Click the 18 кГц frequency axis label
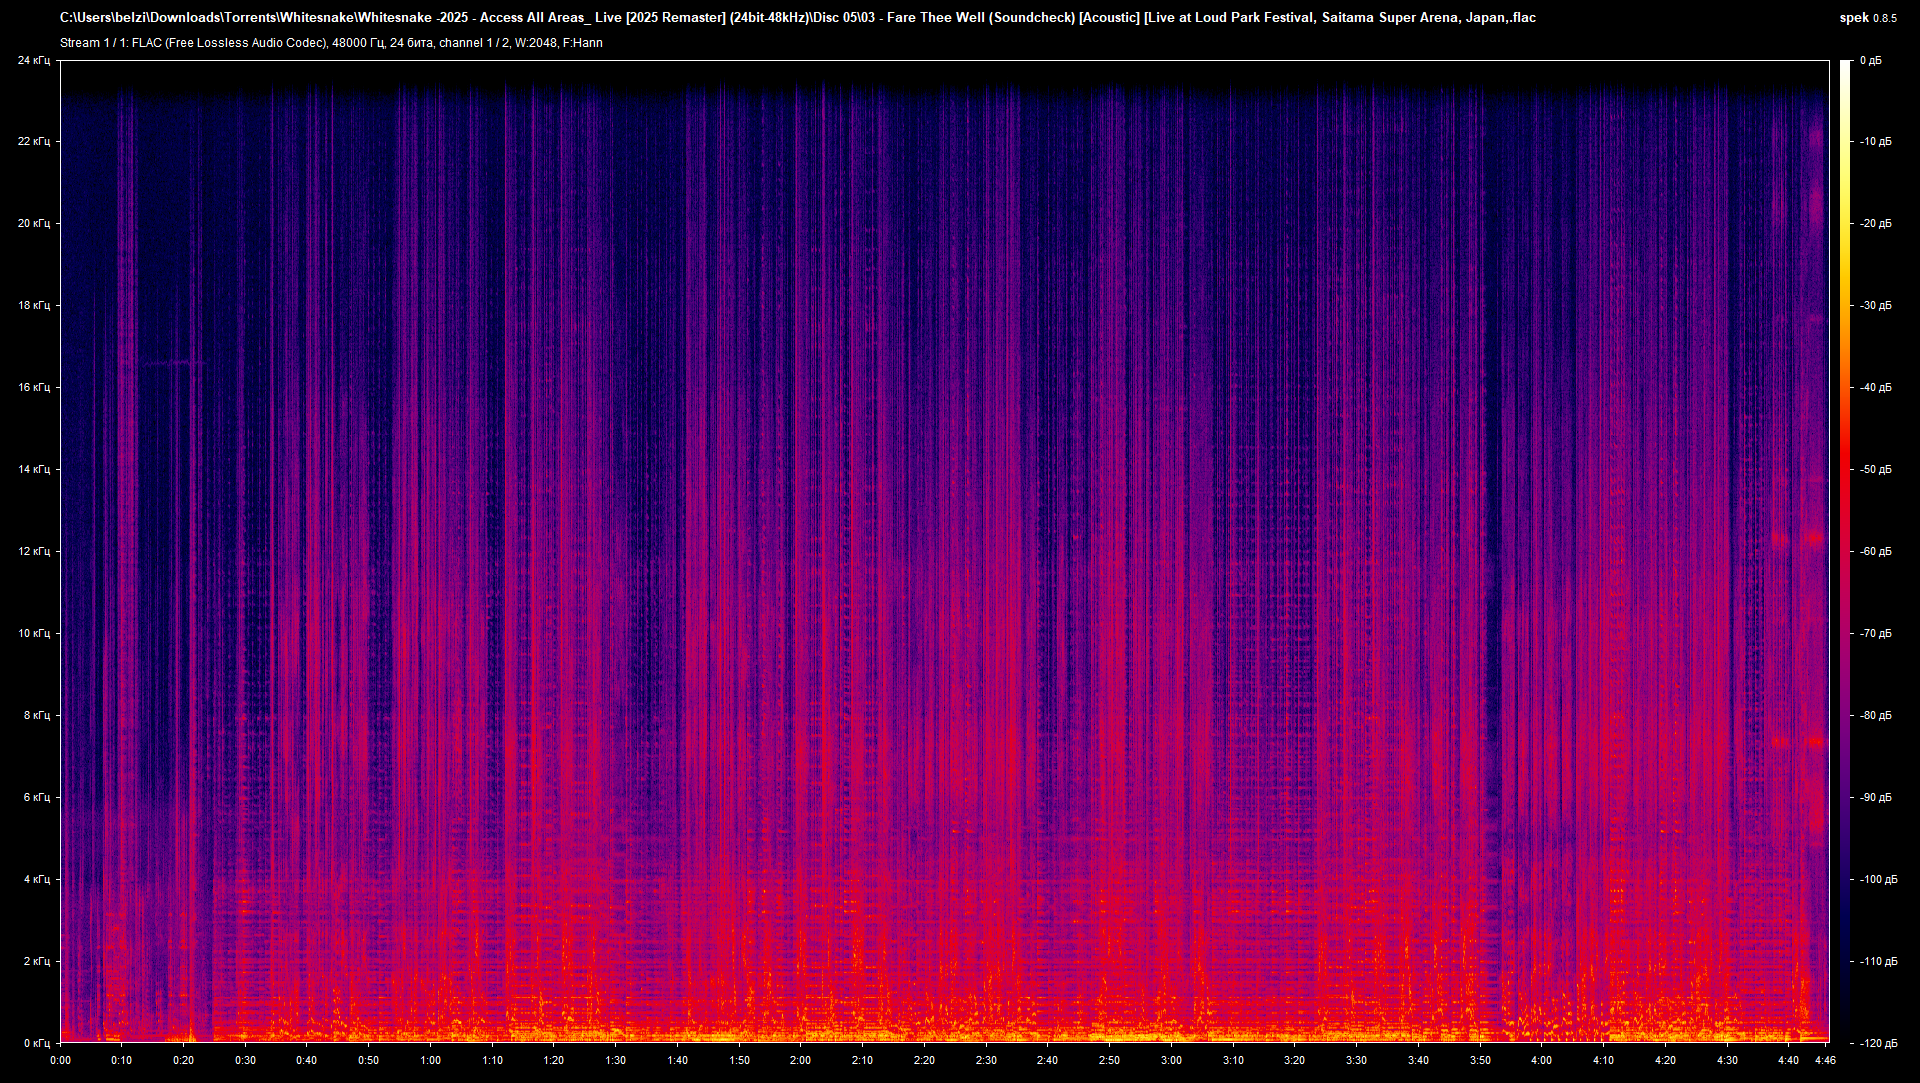This screenshot has height=1083, width=1920. (33, 305)
